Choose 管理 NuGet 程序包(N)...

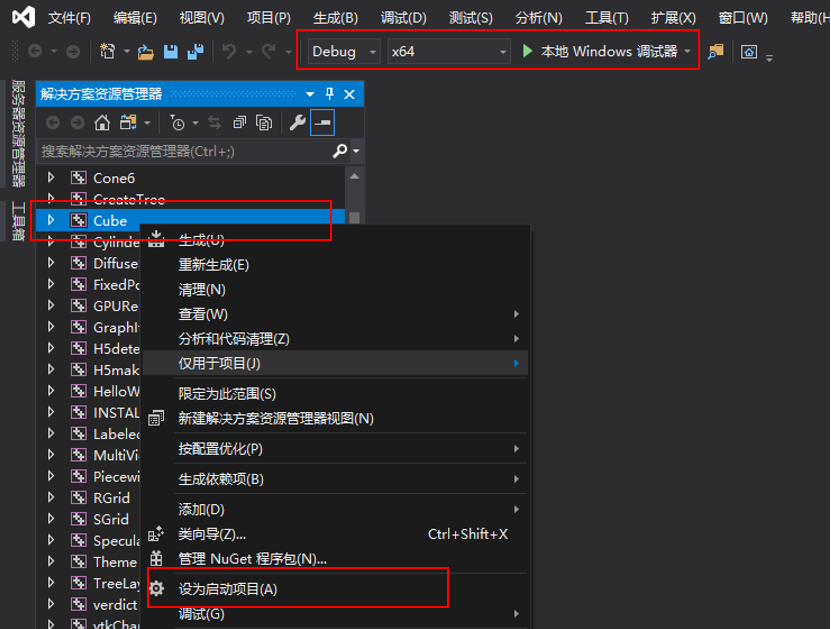coord(335,559)
